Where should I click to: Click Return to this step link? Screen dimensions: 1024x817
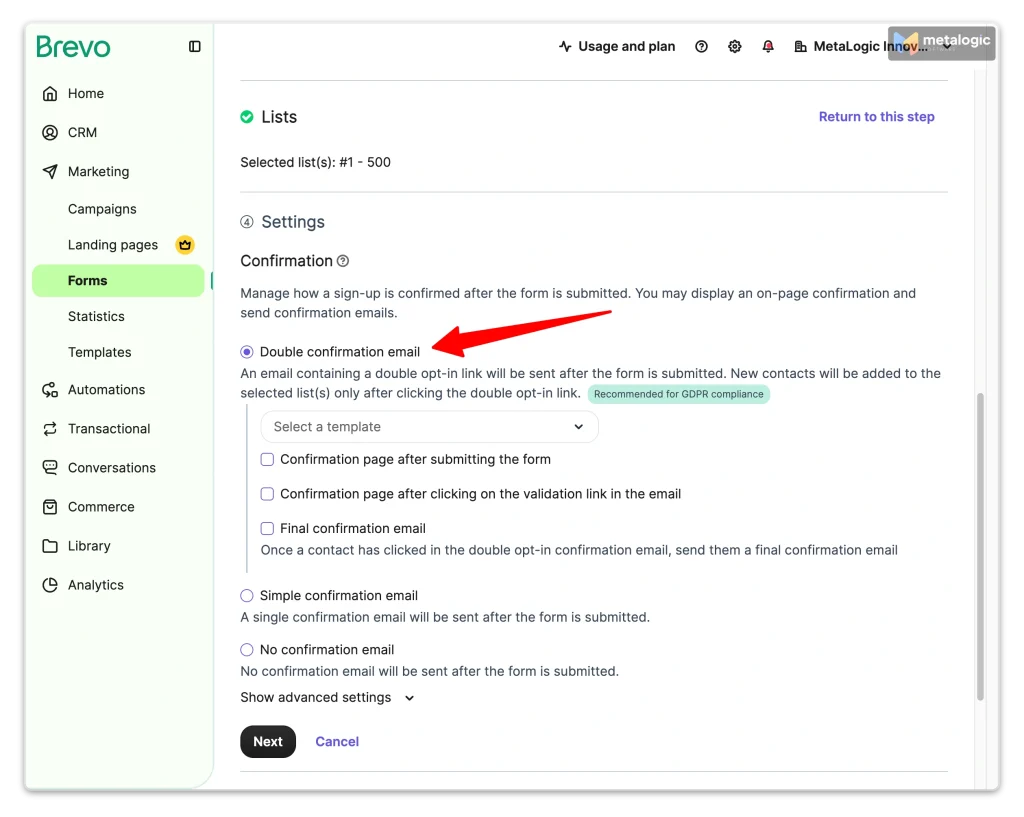(x=876, y=117)
